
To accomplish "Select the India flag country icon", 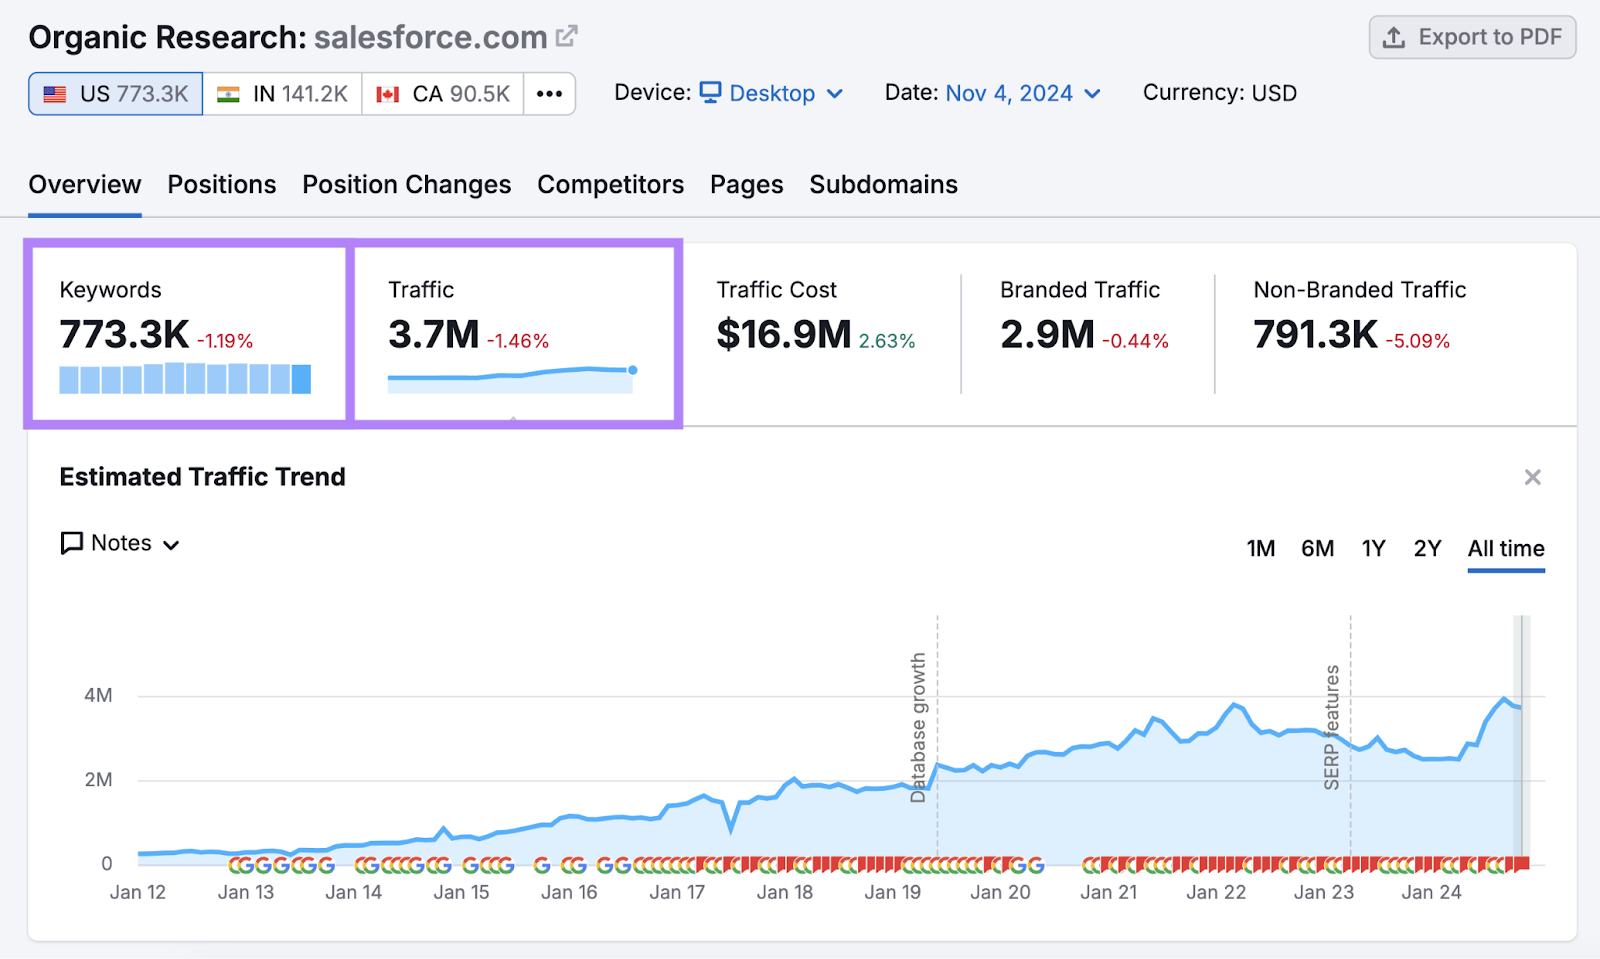I will click(228, 93).
